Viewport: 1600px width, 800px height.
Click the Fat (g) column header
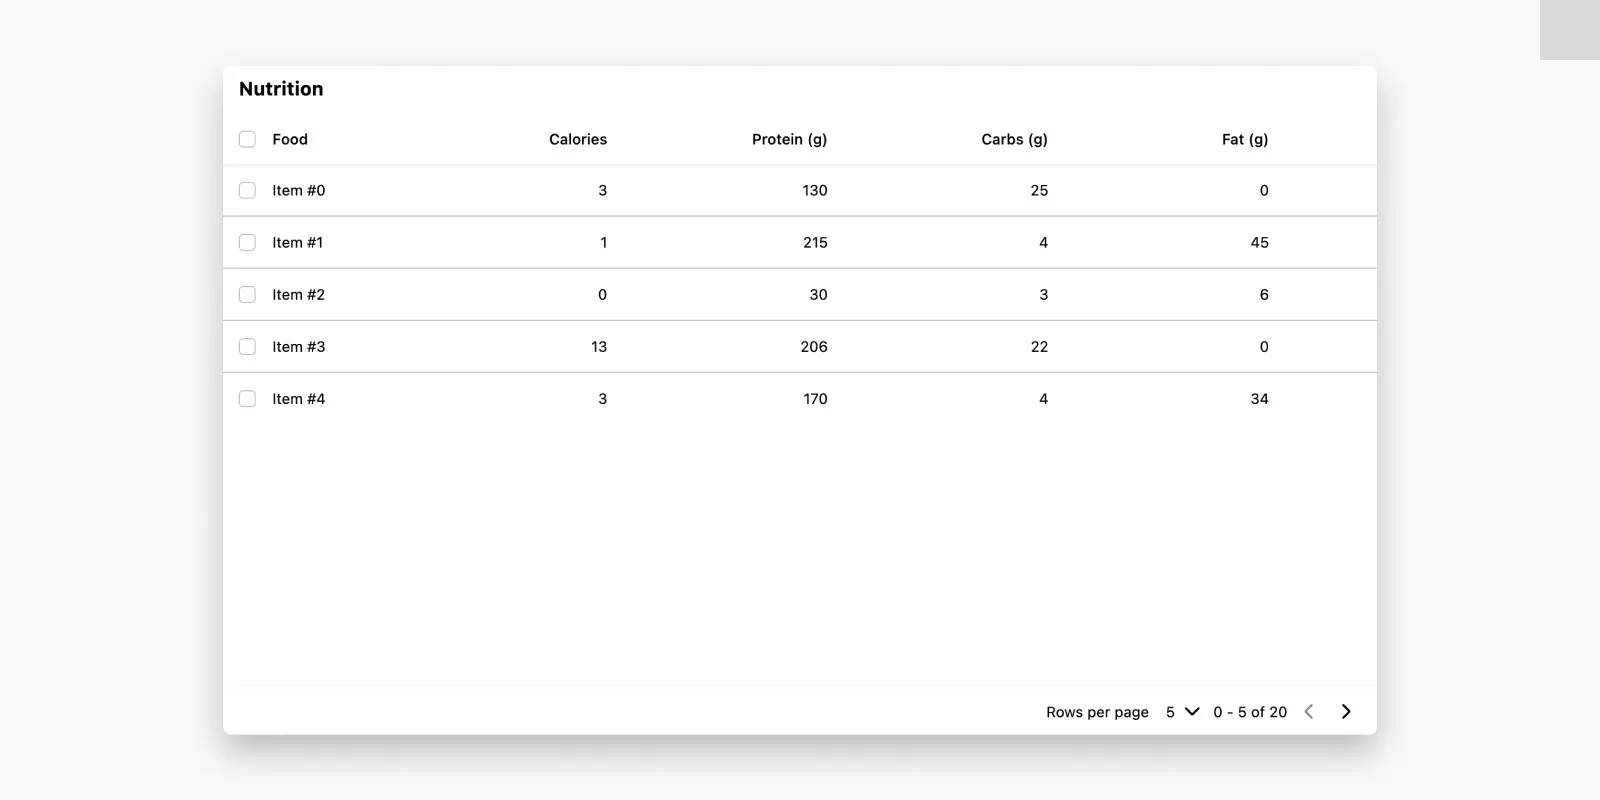[x=1244, y=139]
